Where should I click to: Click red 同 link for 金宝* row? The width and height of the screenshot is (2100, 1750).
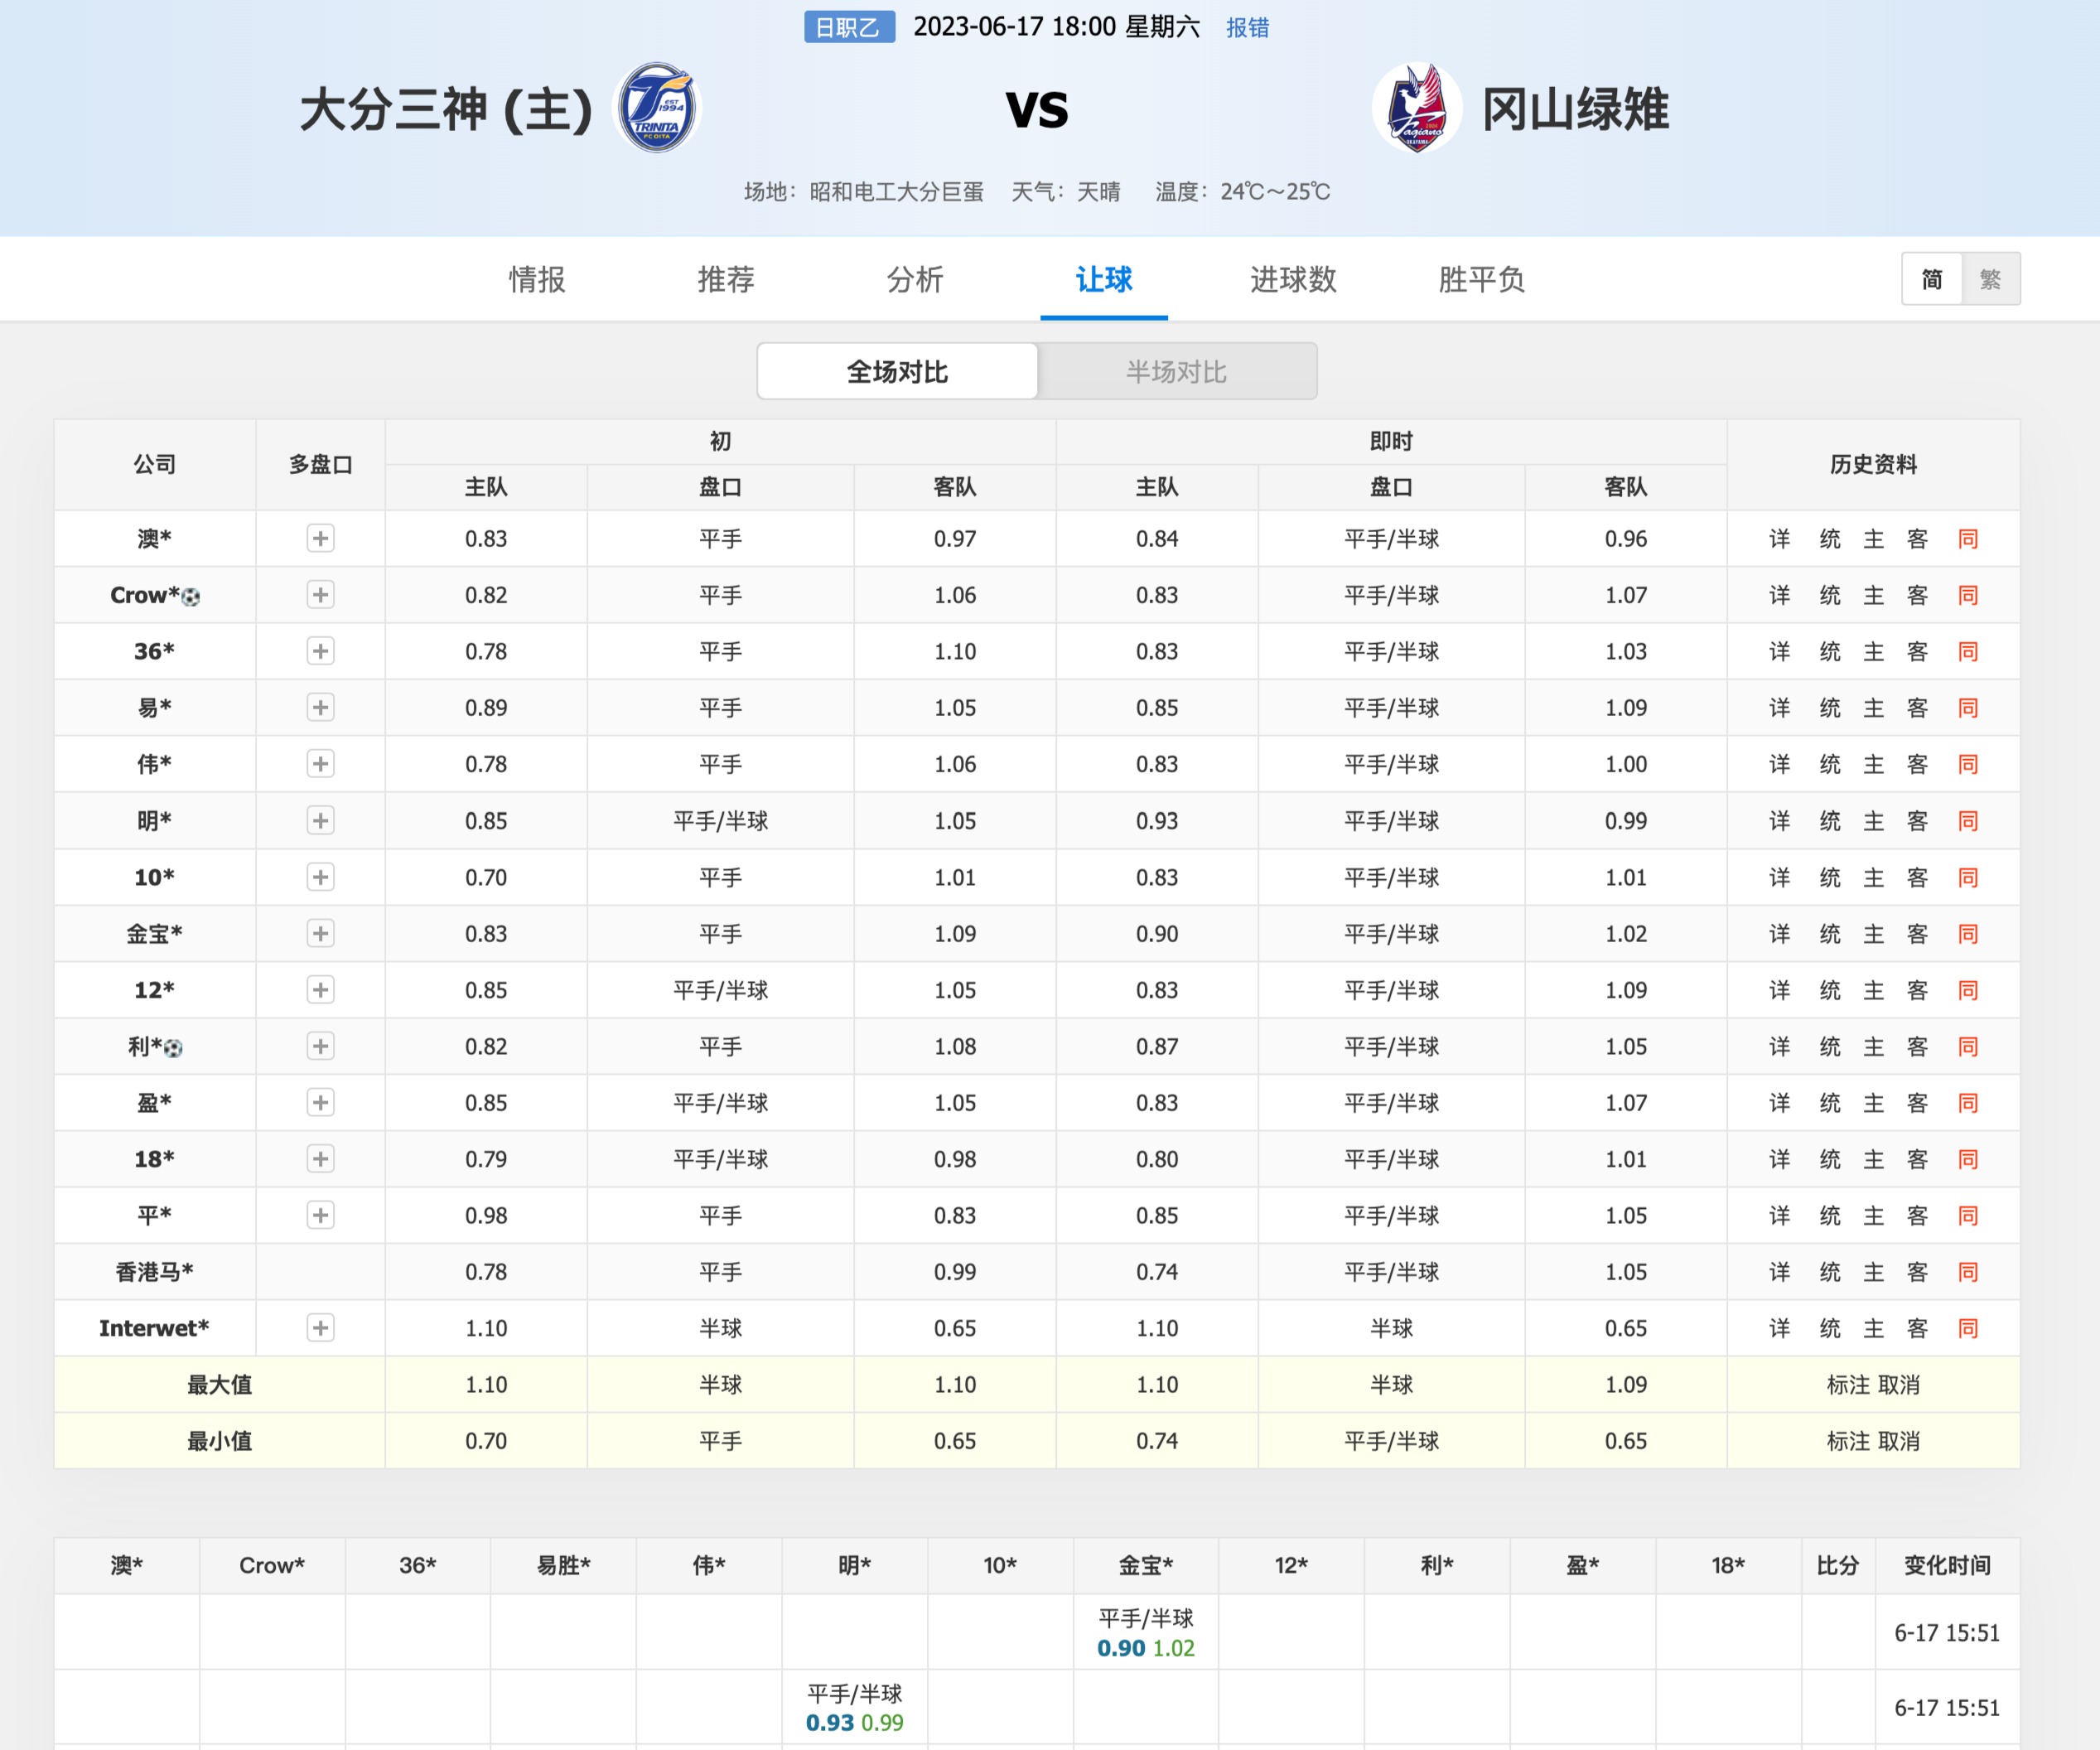[1968, 933]
